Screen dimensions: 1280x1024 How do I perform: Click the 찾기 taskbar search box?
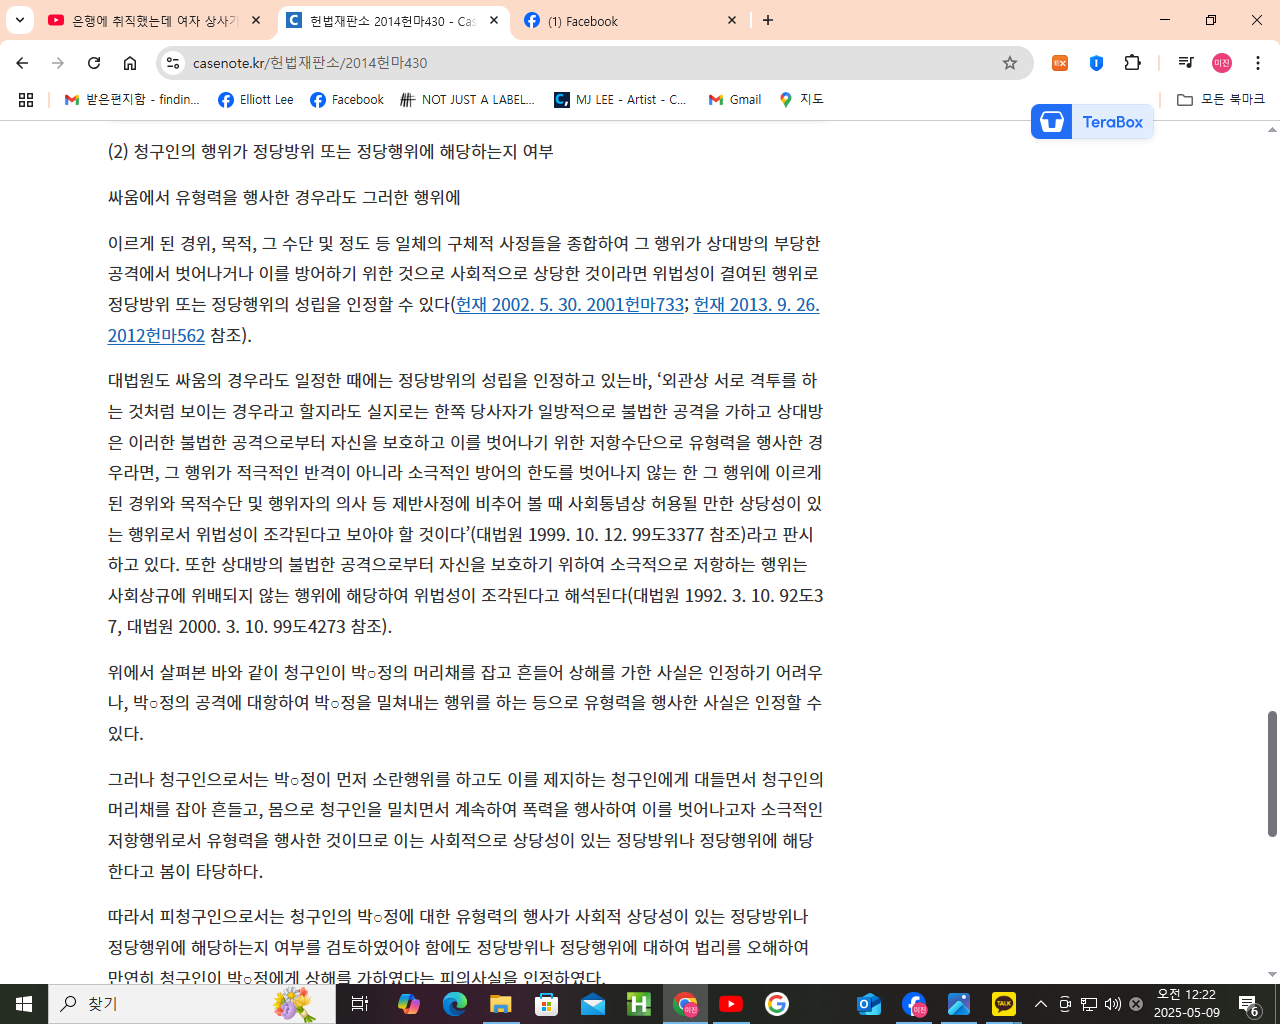coord(192,1004)
